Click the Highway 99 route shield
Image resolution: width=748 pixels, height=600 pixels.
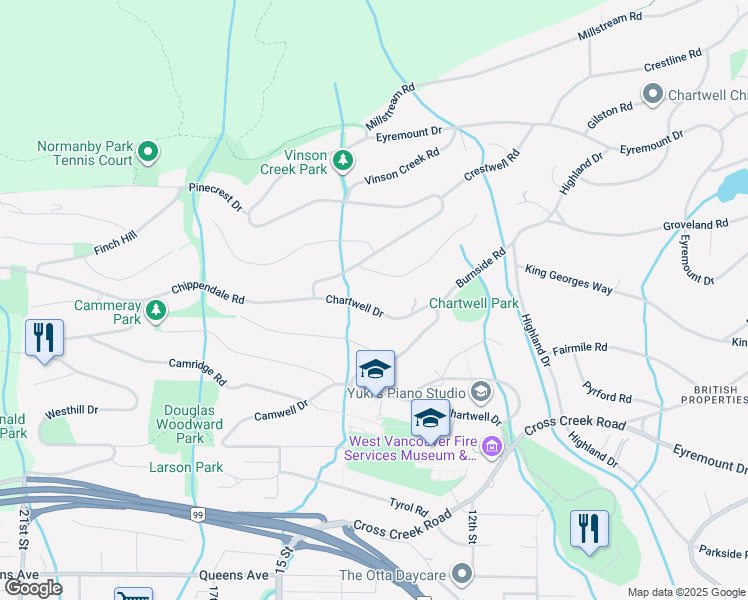click(x=198, y=515)
